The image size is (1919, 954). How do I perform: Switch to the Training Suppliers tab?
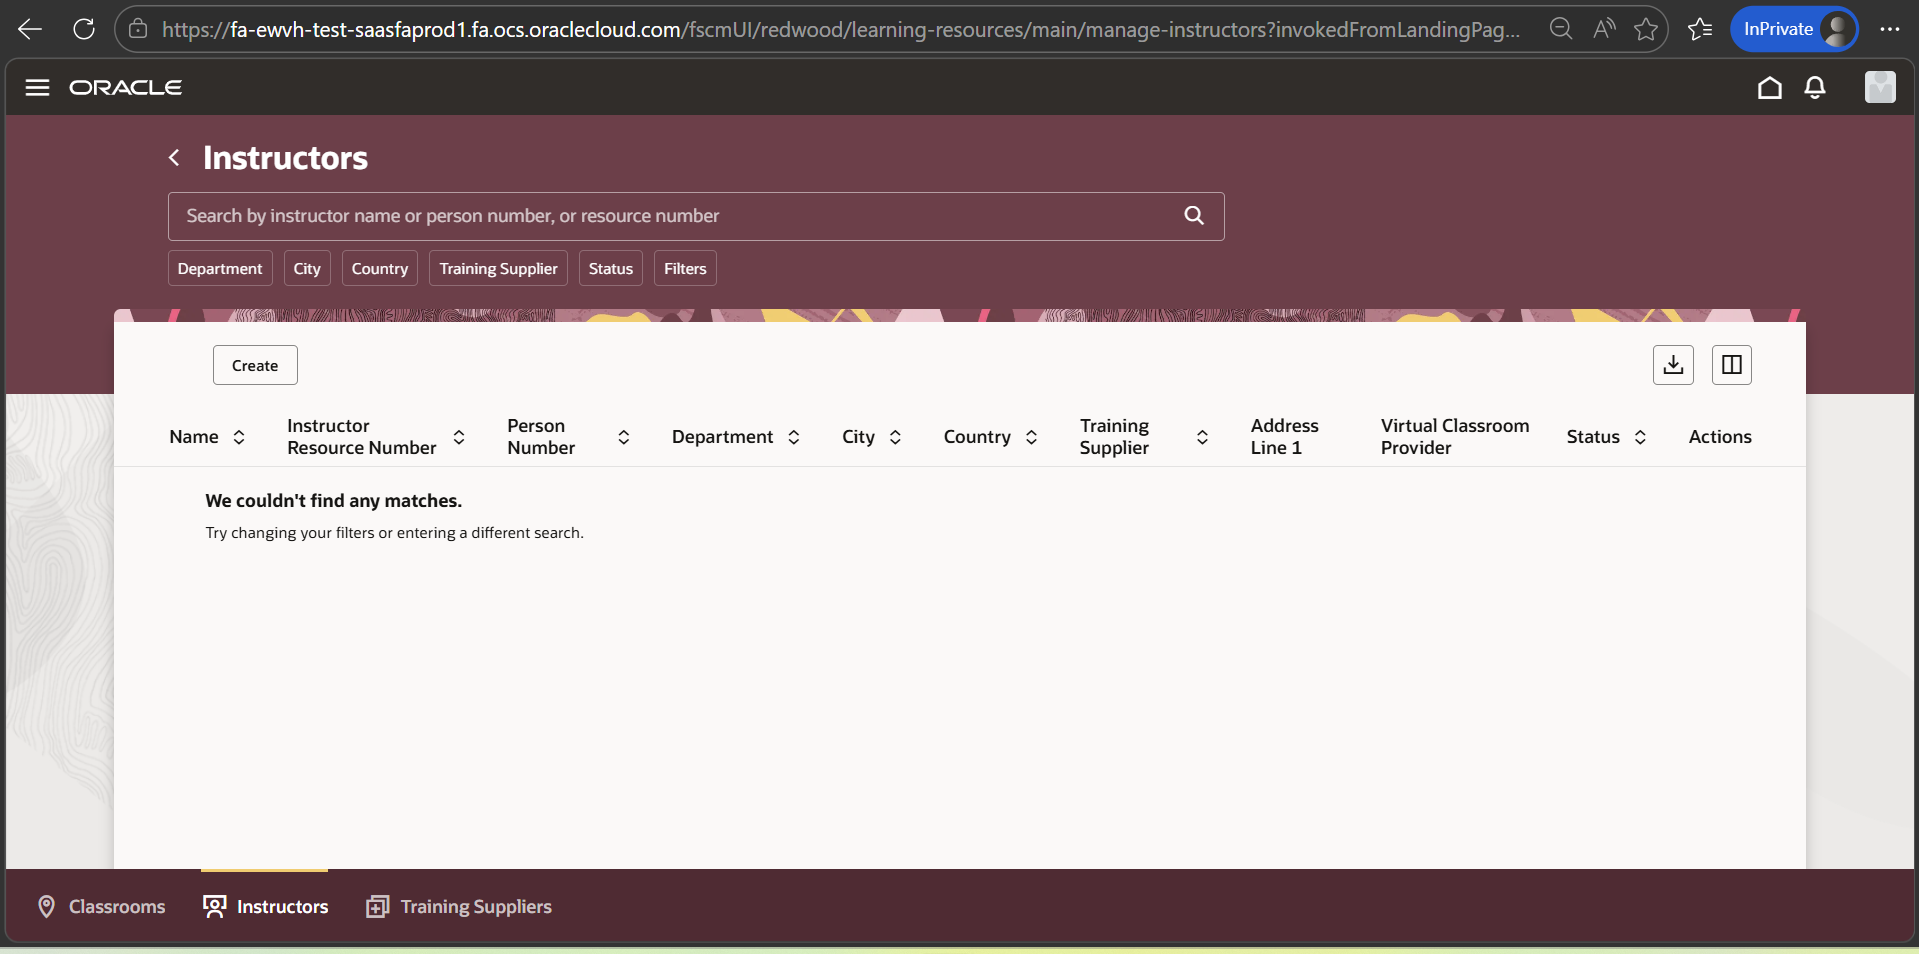459,907
